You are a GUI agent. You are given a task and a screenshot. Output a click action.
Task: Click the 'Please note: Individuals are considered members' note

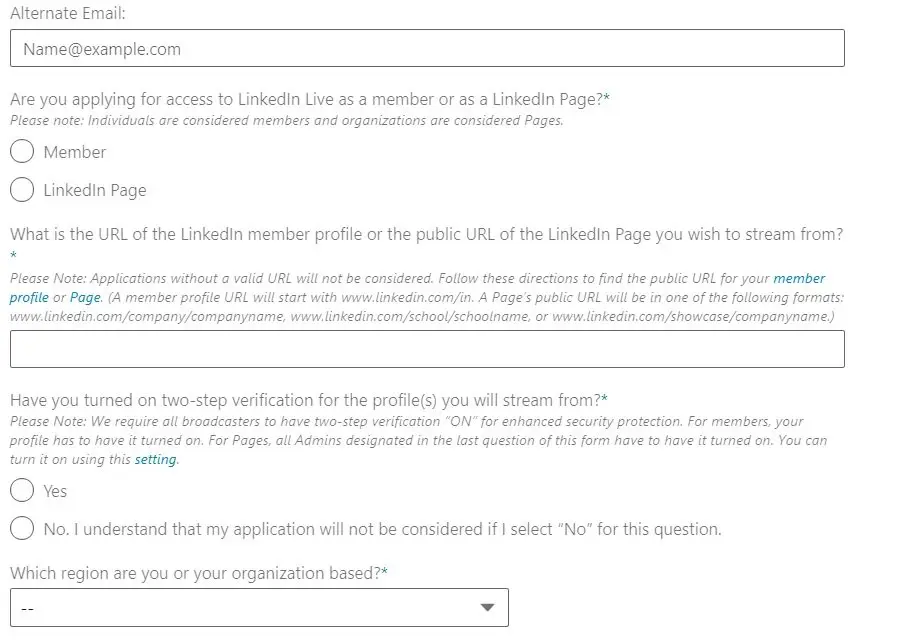pyautogui.click(x=286, y=120)
